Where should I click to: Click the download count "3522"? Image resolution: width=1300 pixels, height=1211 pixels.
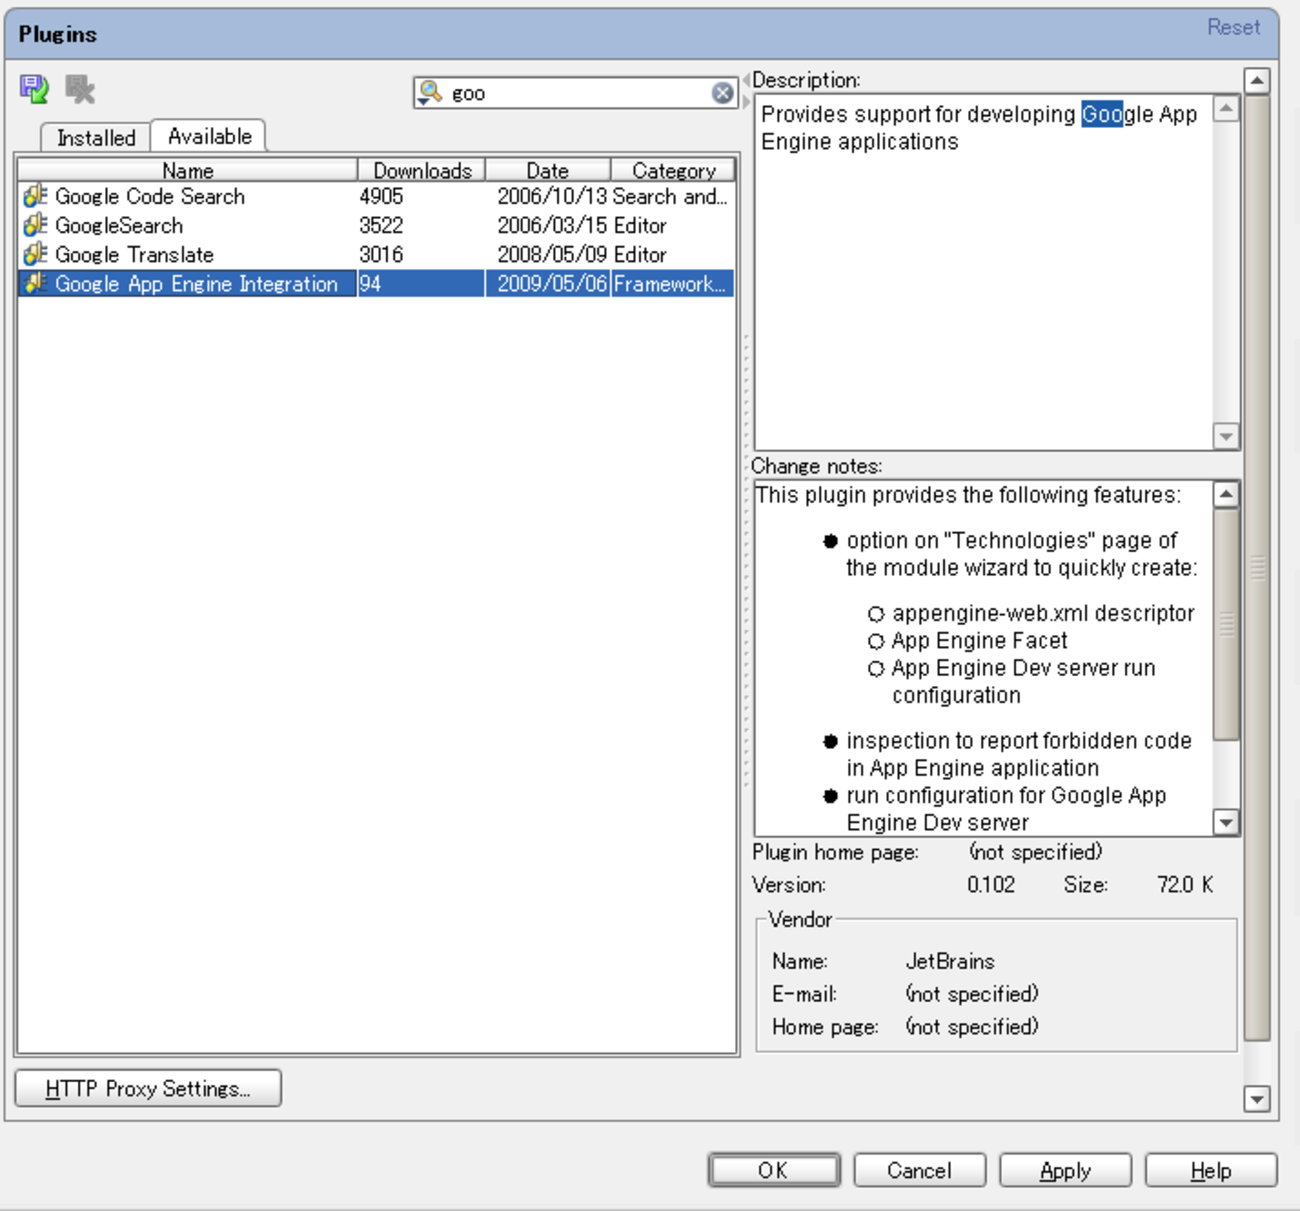pyautogui.click(x=381, y=225)
